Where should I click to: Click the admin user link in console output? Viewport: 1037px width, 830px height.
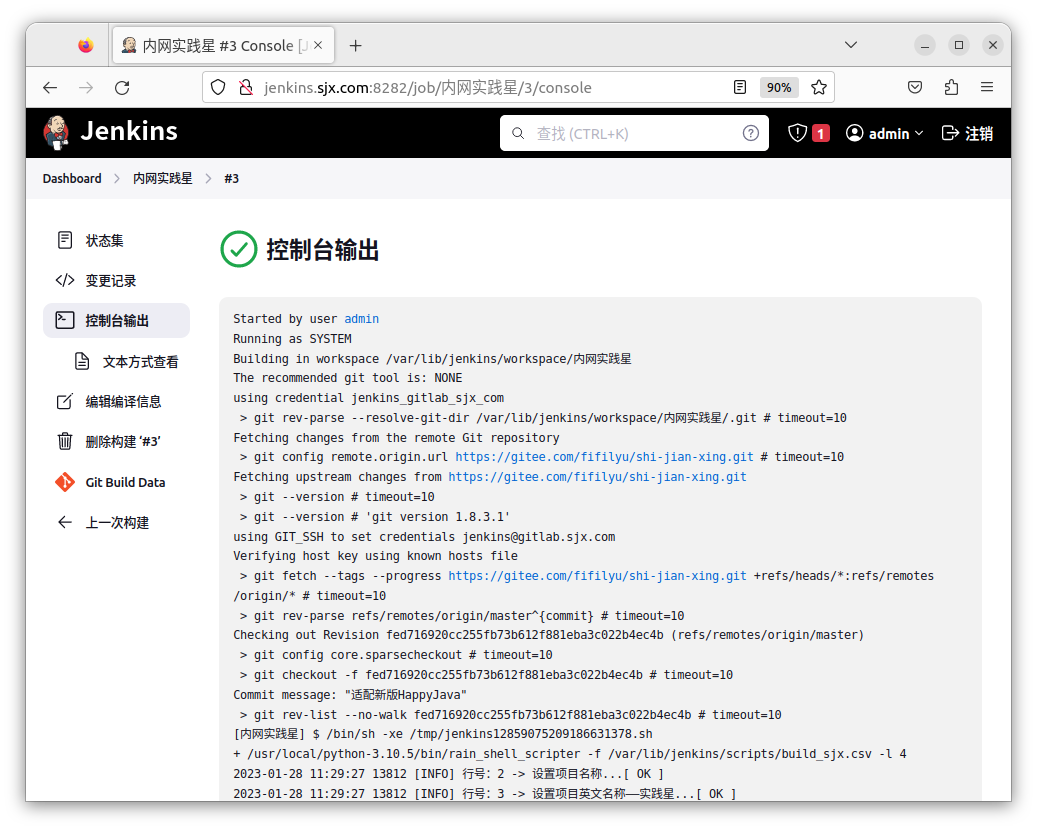[x=361, y=319]
